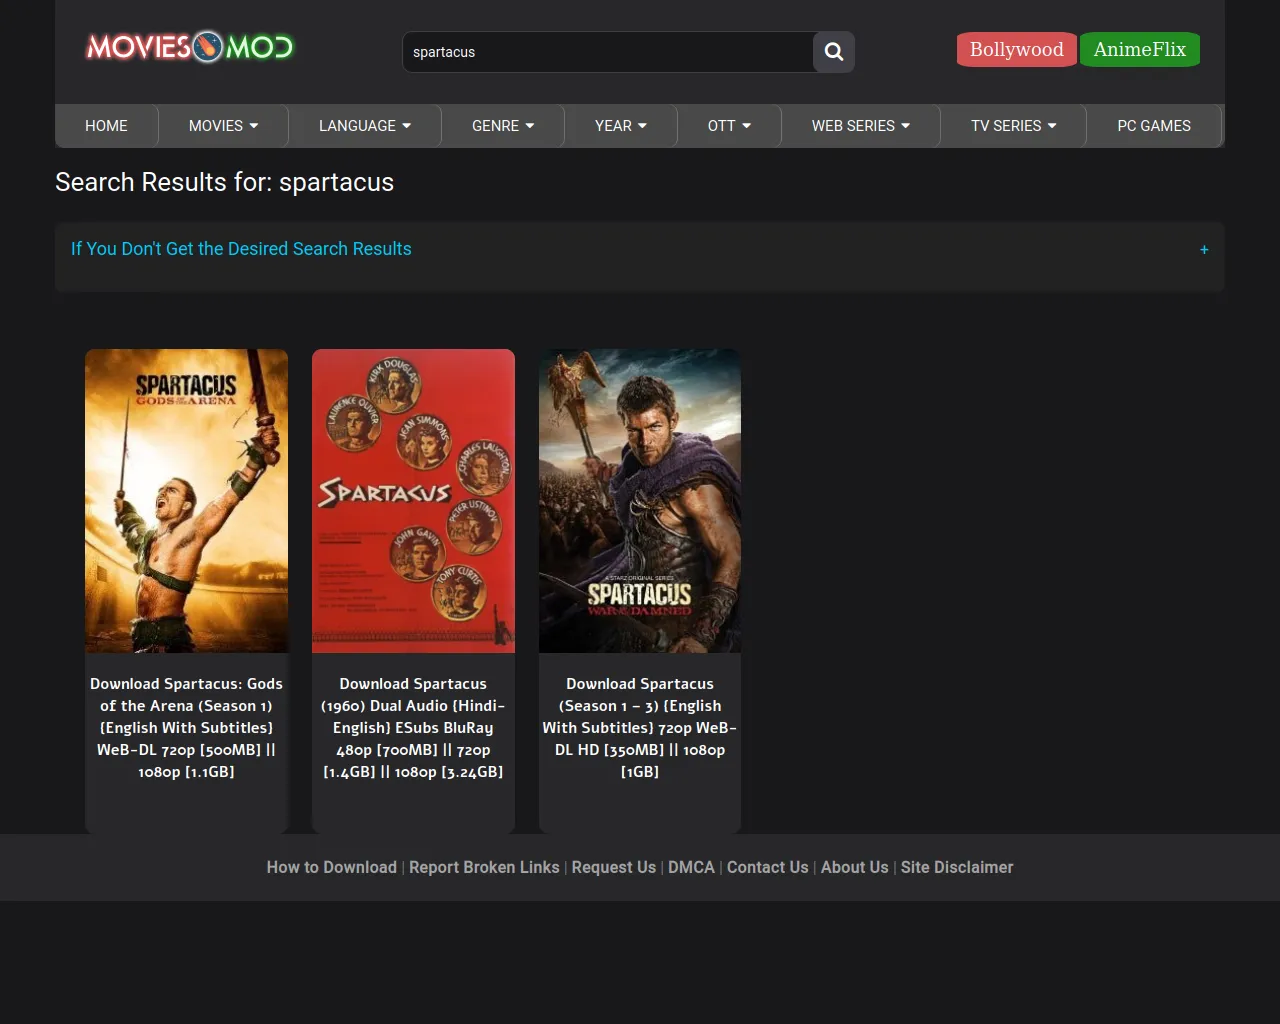
Task: Open 'Download Spartacus (Season 1 – 3)' link
Action: (640, 728)
